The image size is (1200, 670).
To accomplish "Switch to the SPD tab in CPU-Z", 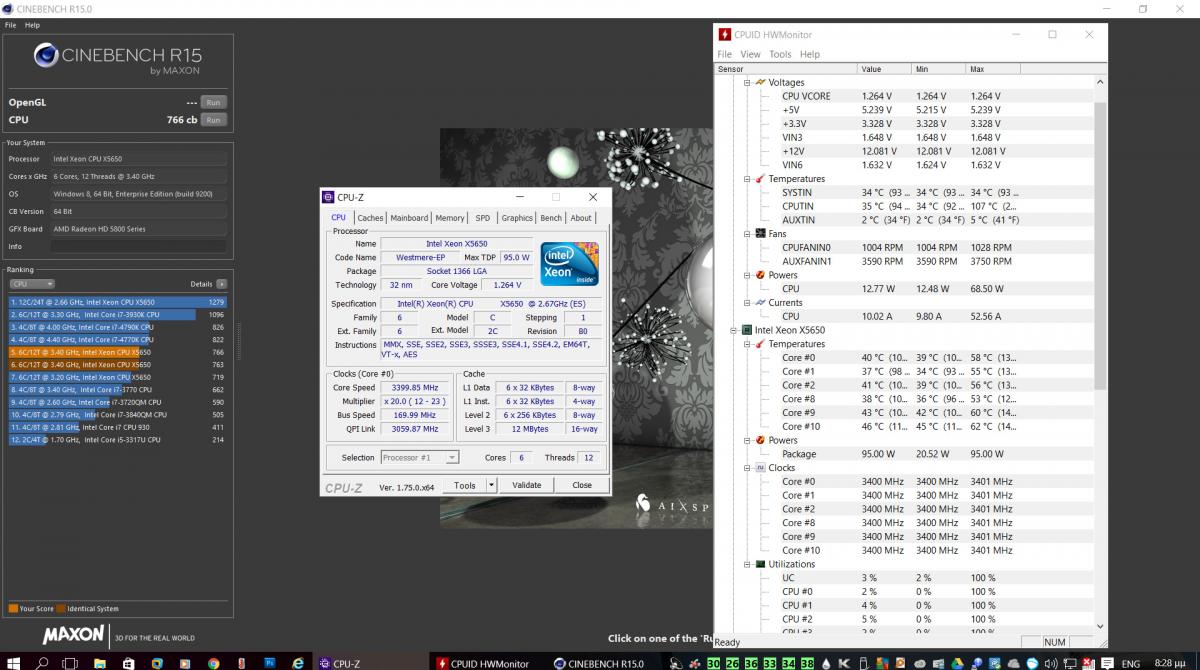I will [483, 218].
